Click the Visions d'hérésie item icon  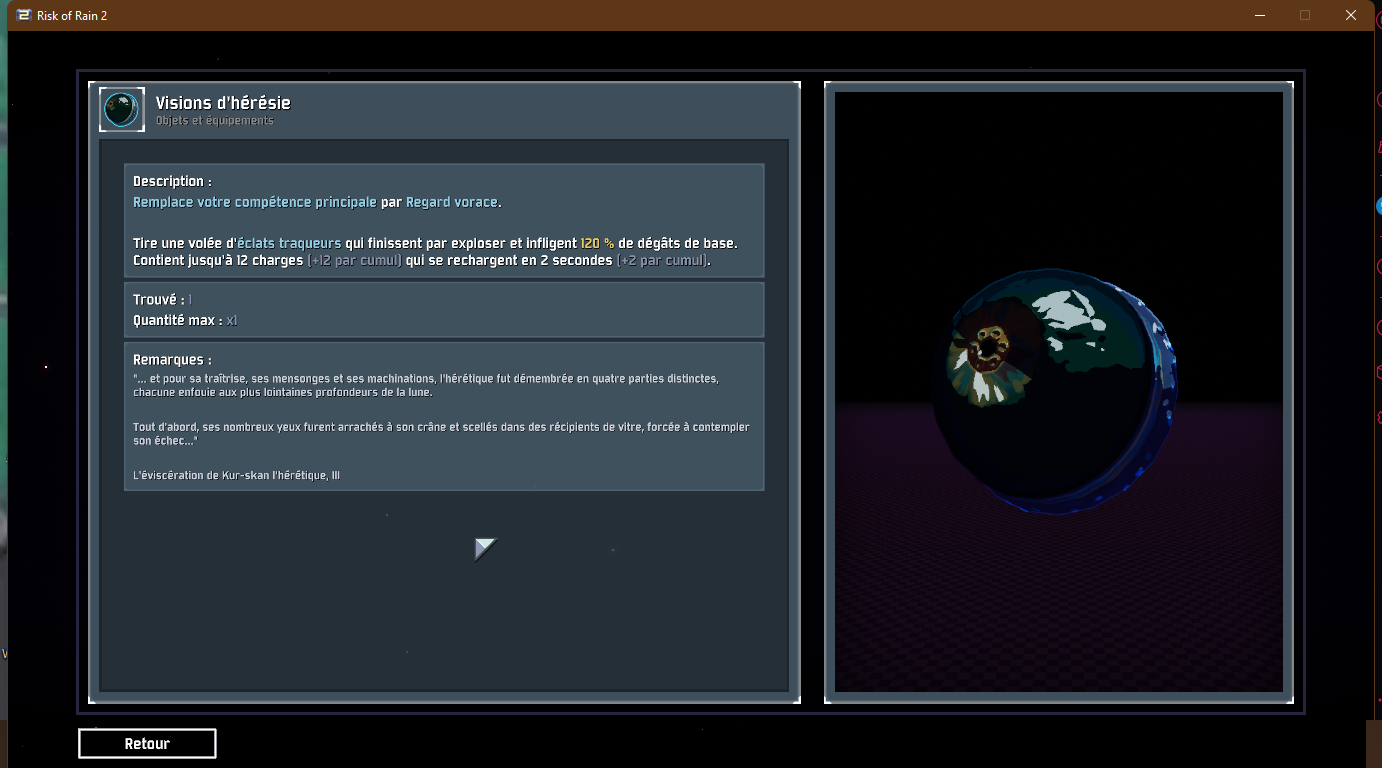point(121,109)
